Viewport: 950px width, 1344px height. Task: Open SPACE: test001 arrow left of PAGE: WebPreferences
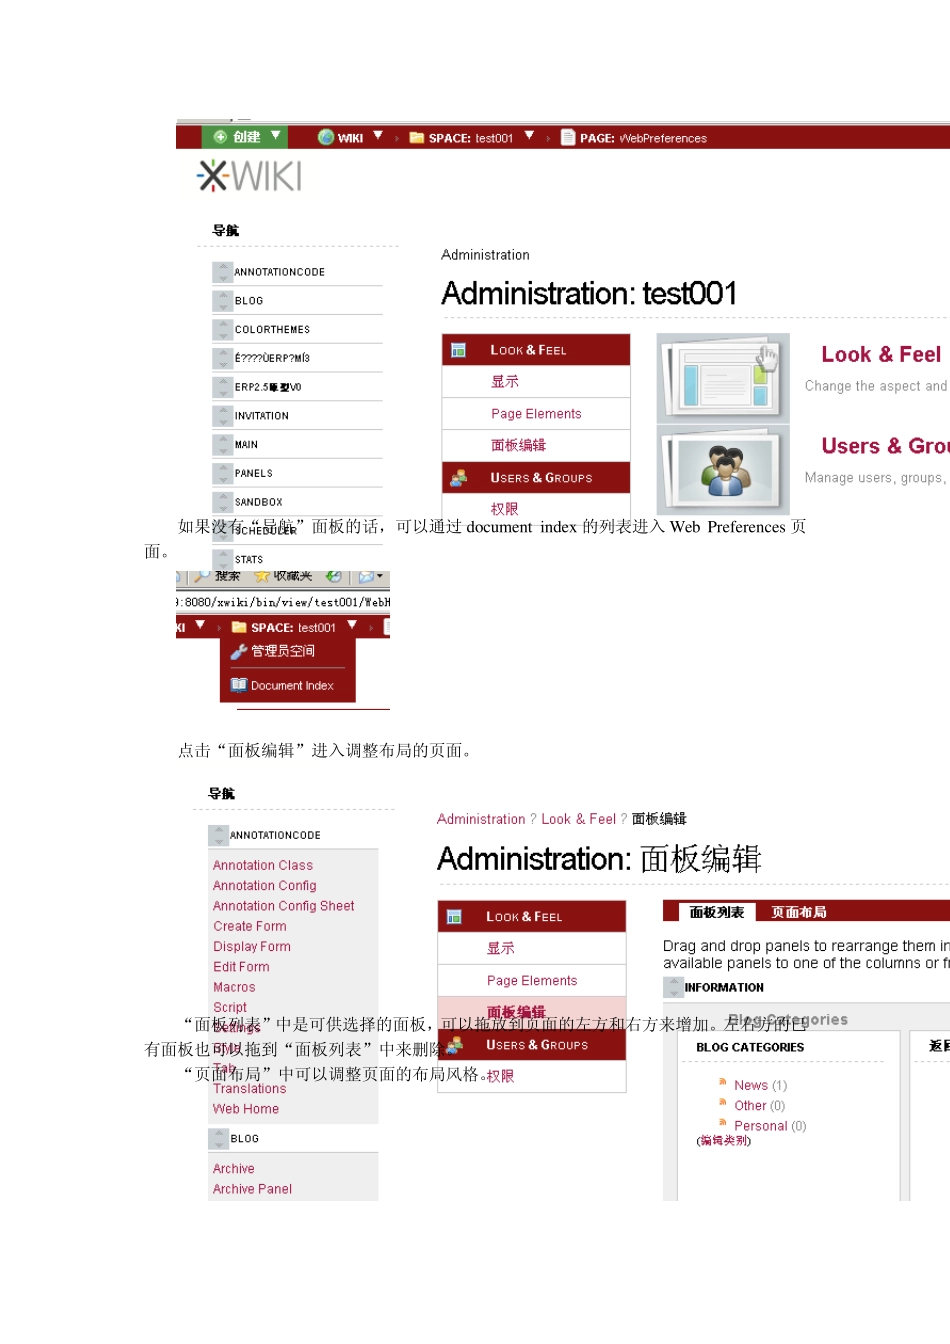[x=529, y=135]
